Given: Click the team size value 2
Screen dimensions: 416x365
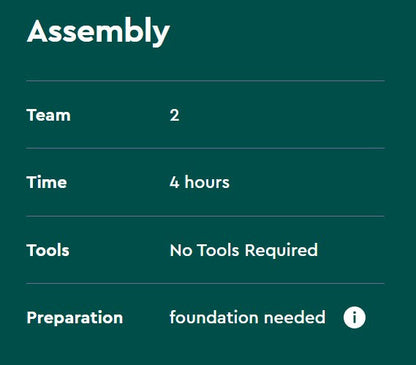Looking at the screenshot, I should click(175, 116).
